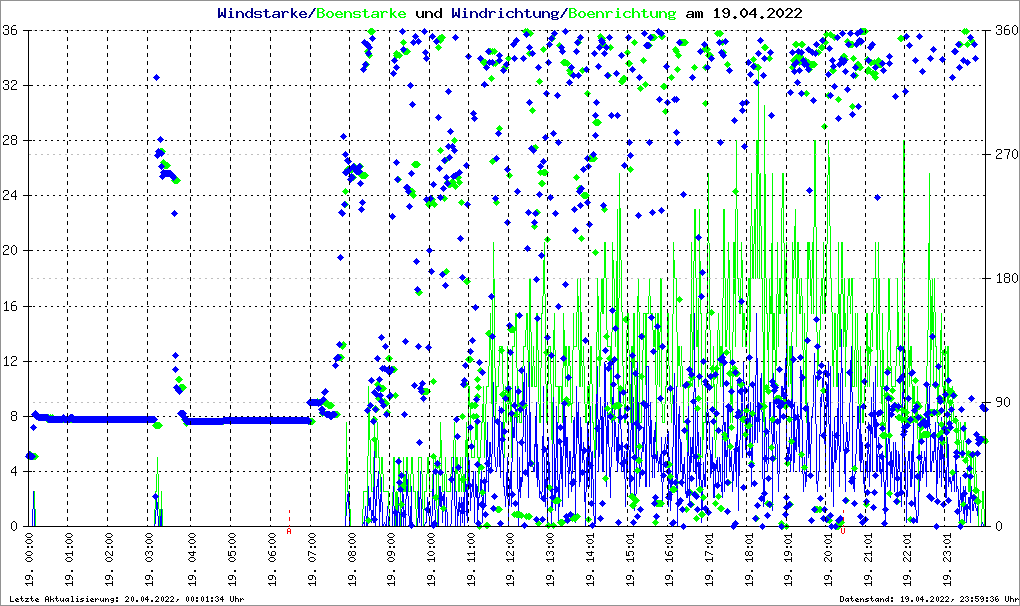Click the "19. 18:01" time axis label
The width and height of the screenshot is (1020, 606).
(x=750, y=560)
